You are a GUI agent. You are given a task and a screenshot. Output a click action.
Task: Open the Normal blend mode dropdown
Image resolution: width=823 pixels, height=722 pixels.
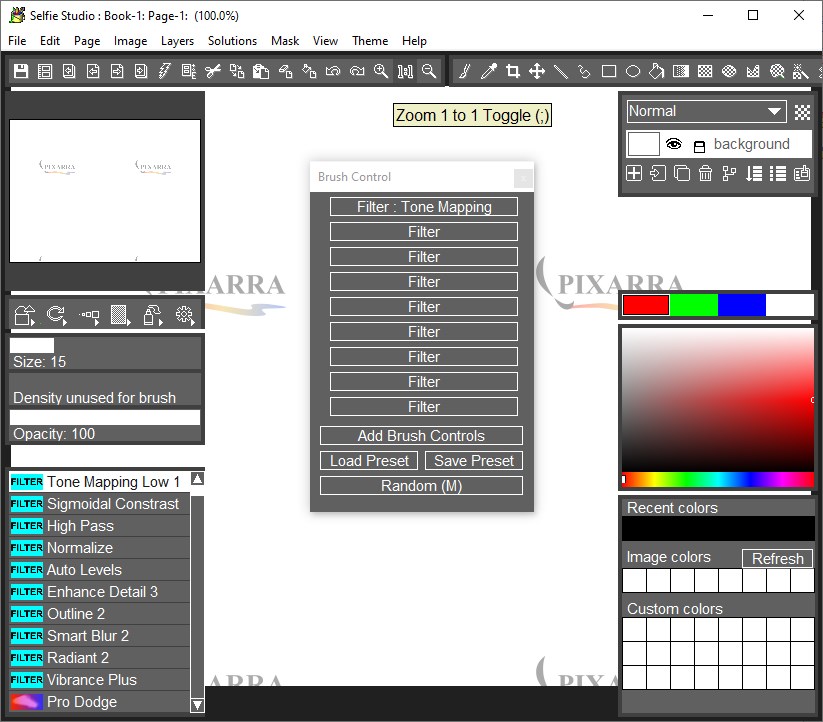[706, 112]
